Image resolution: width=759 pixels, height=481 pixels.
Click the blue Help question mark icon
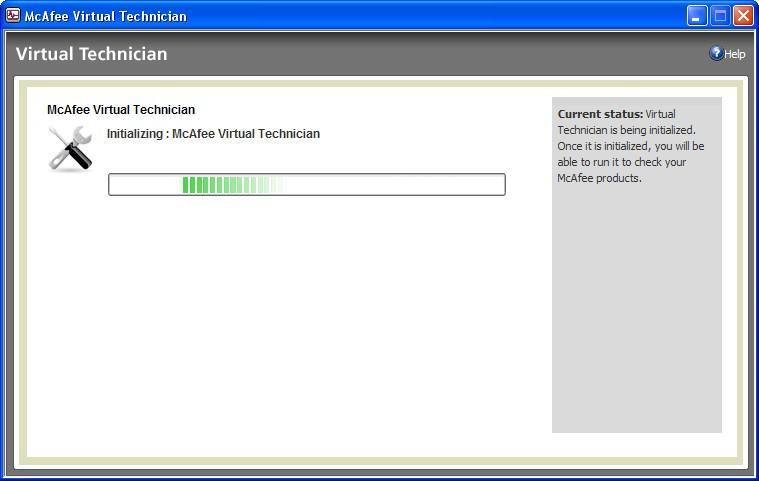716,53
